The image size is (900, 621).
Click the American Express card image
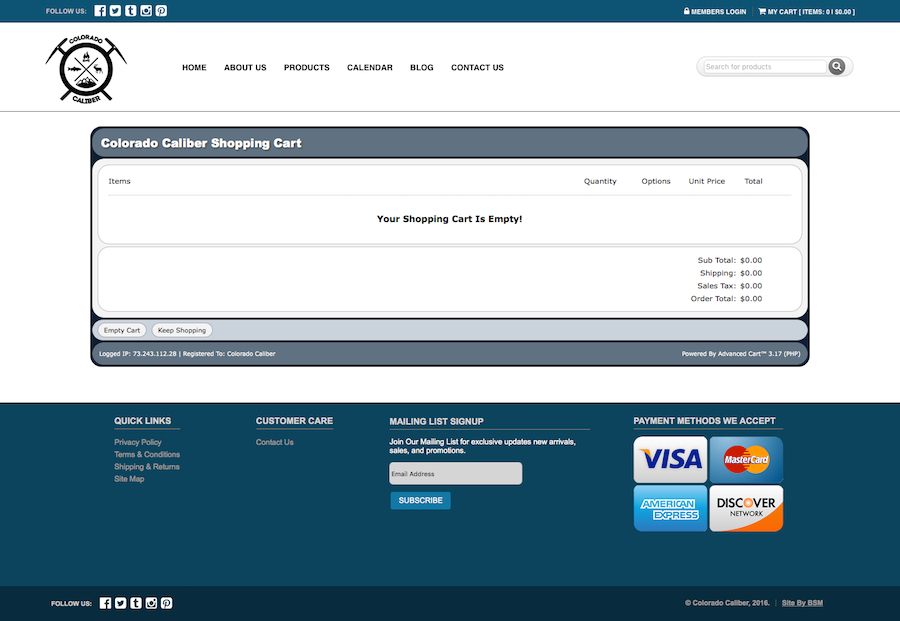point(670,509)
